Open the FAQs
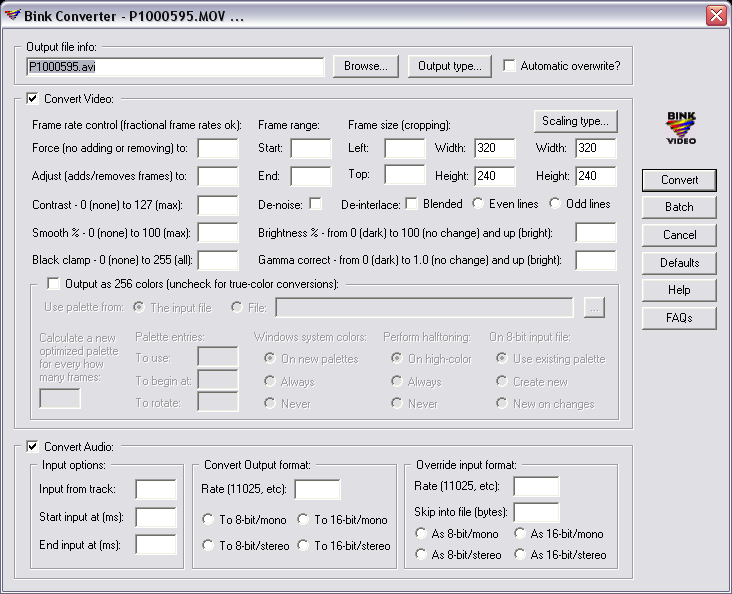Viewport: 732px width, 594px height. pyautogui.click(x=679, y=318)
